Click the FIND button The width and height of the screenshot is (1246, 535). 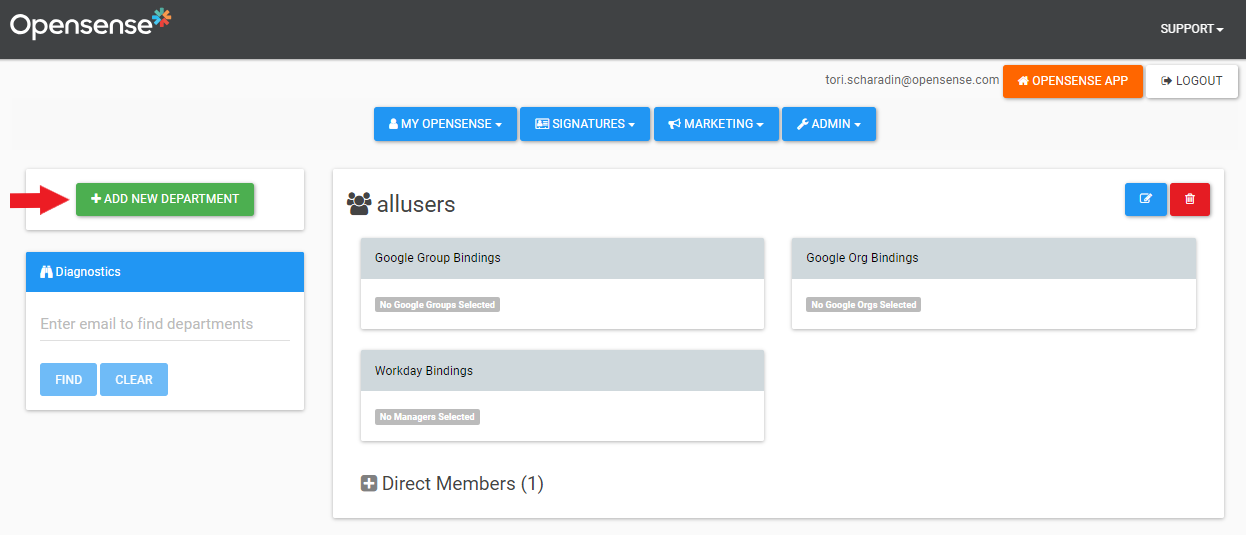point(69,380)
